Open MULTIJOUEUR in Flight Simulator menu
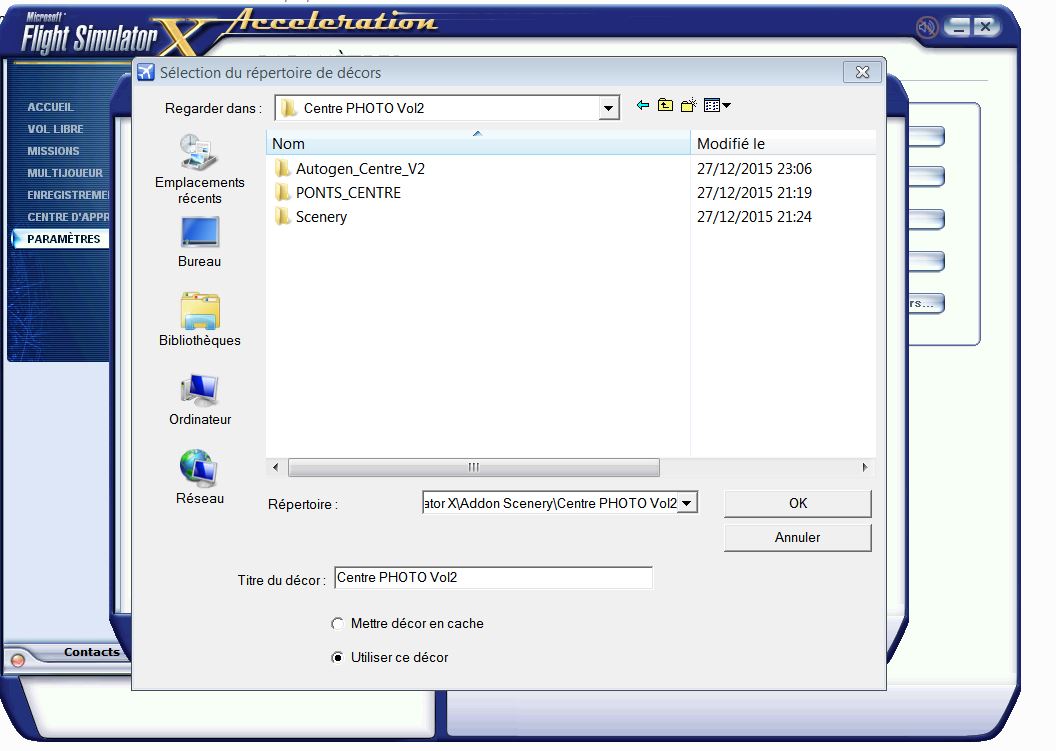Screen dimensions: 1056x751 (65, 173)
